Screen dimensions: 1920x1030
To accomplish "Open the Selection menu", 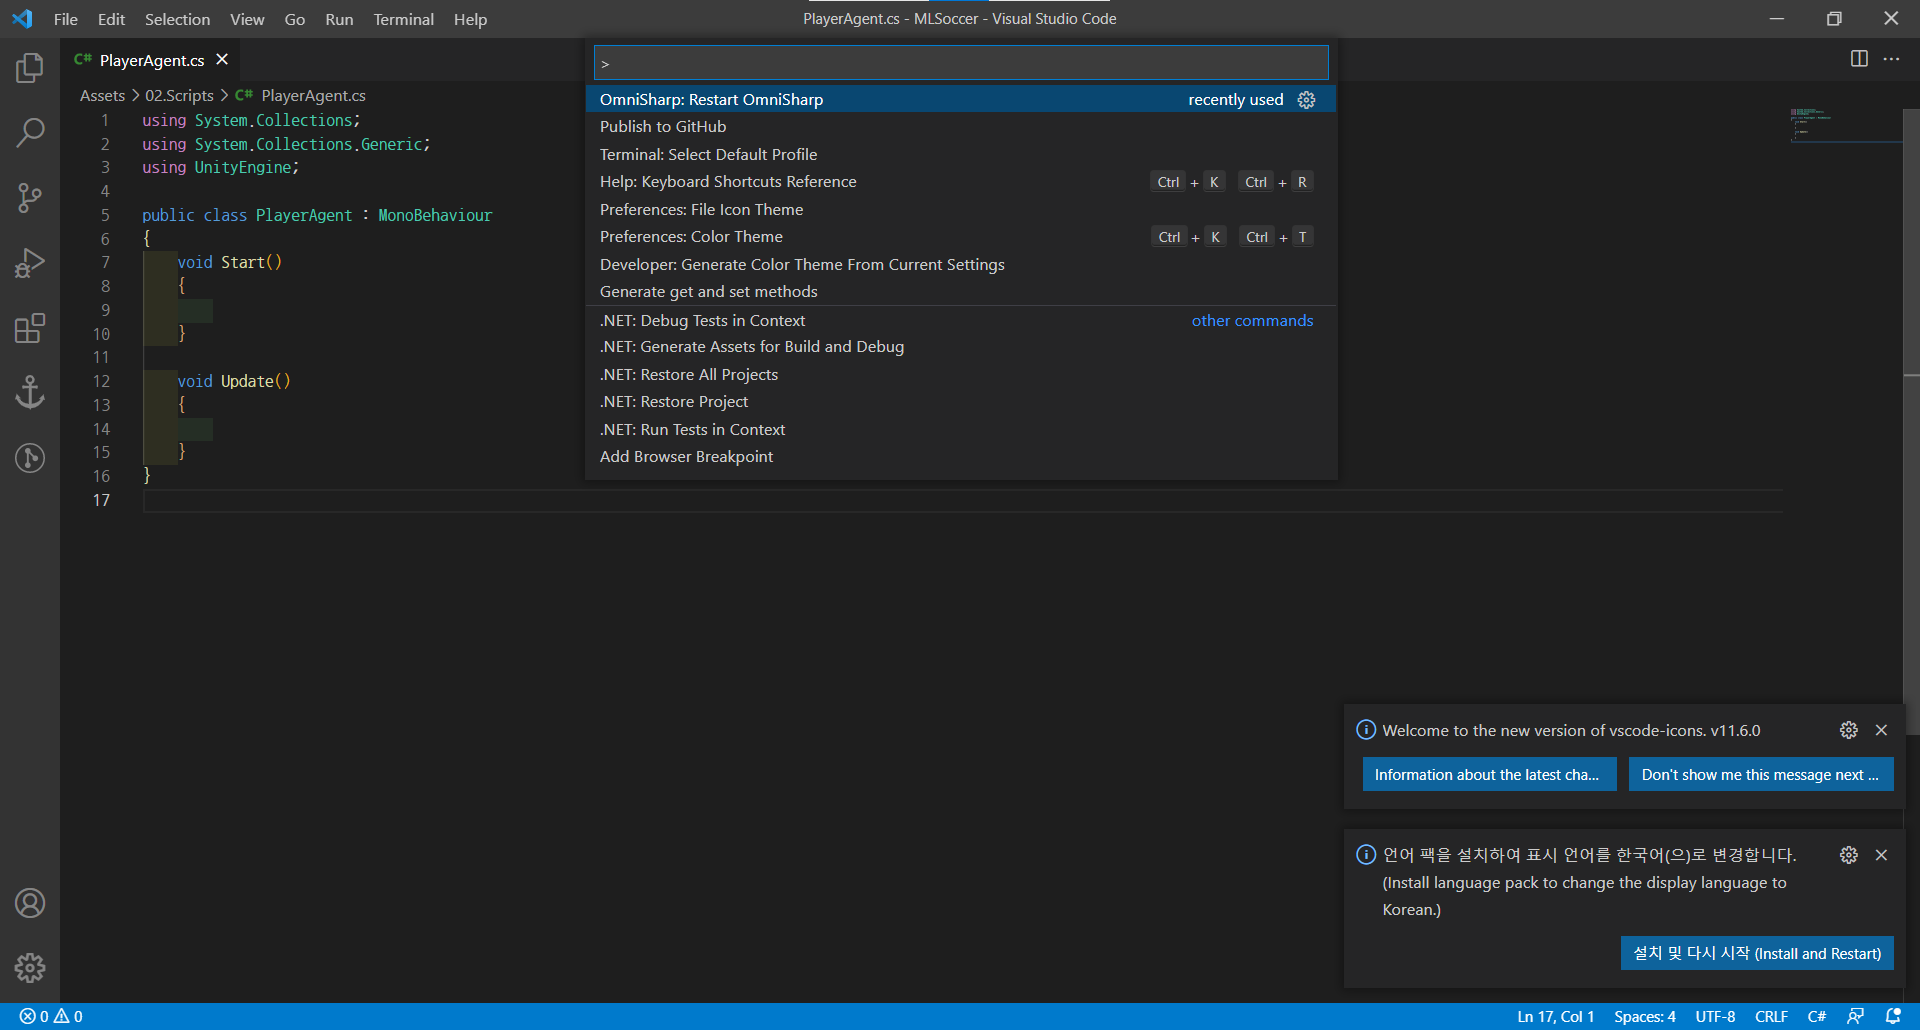I will [x=177, y=19].
